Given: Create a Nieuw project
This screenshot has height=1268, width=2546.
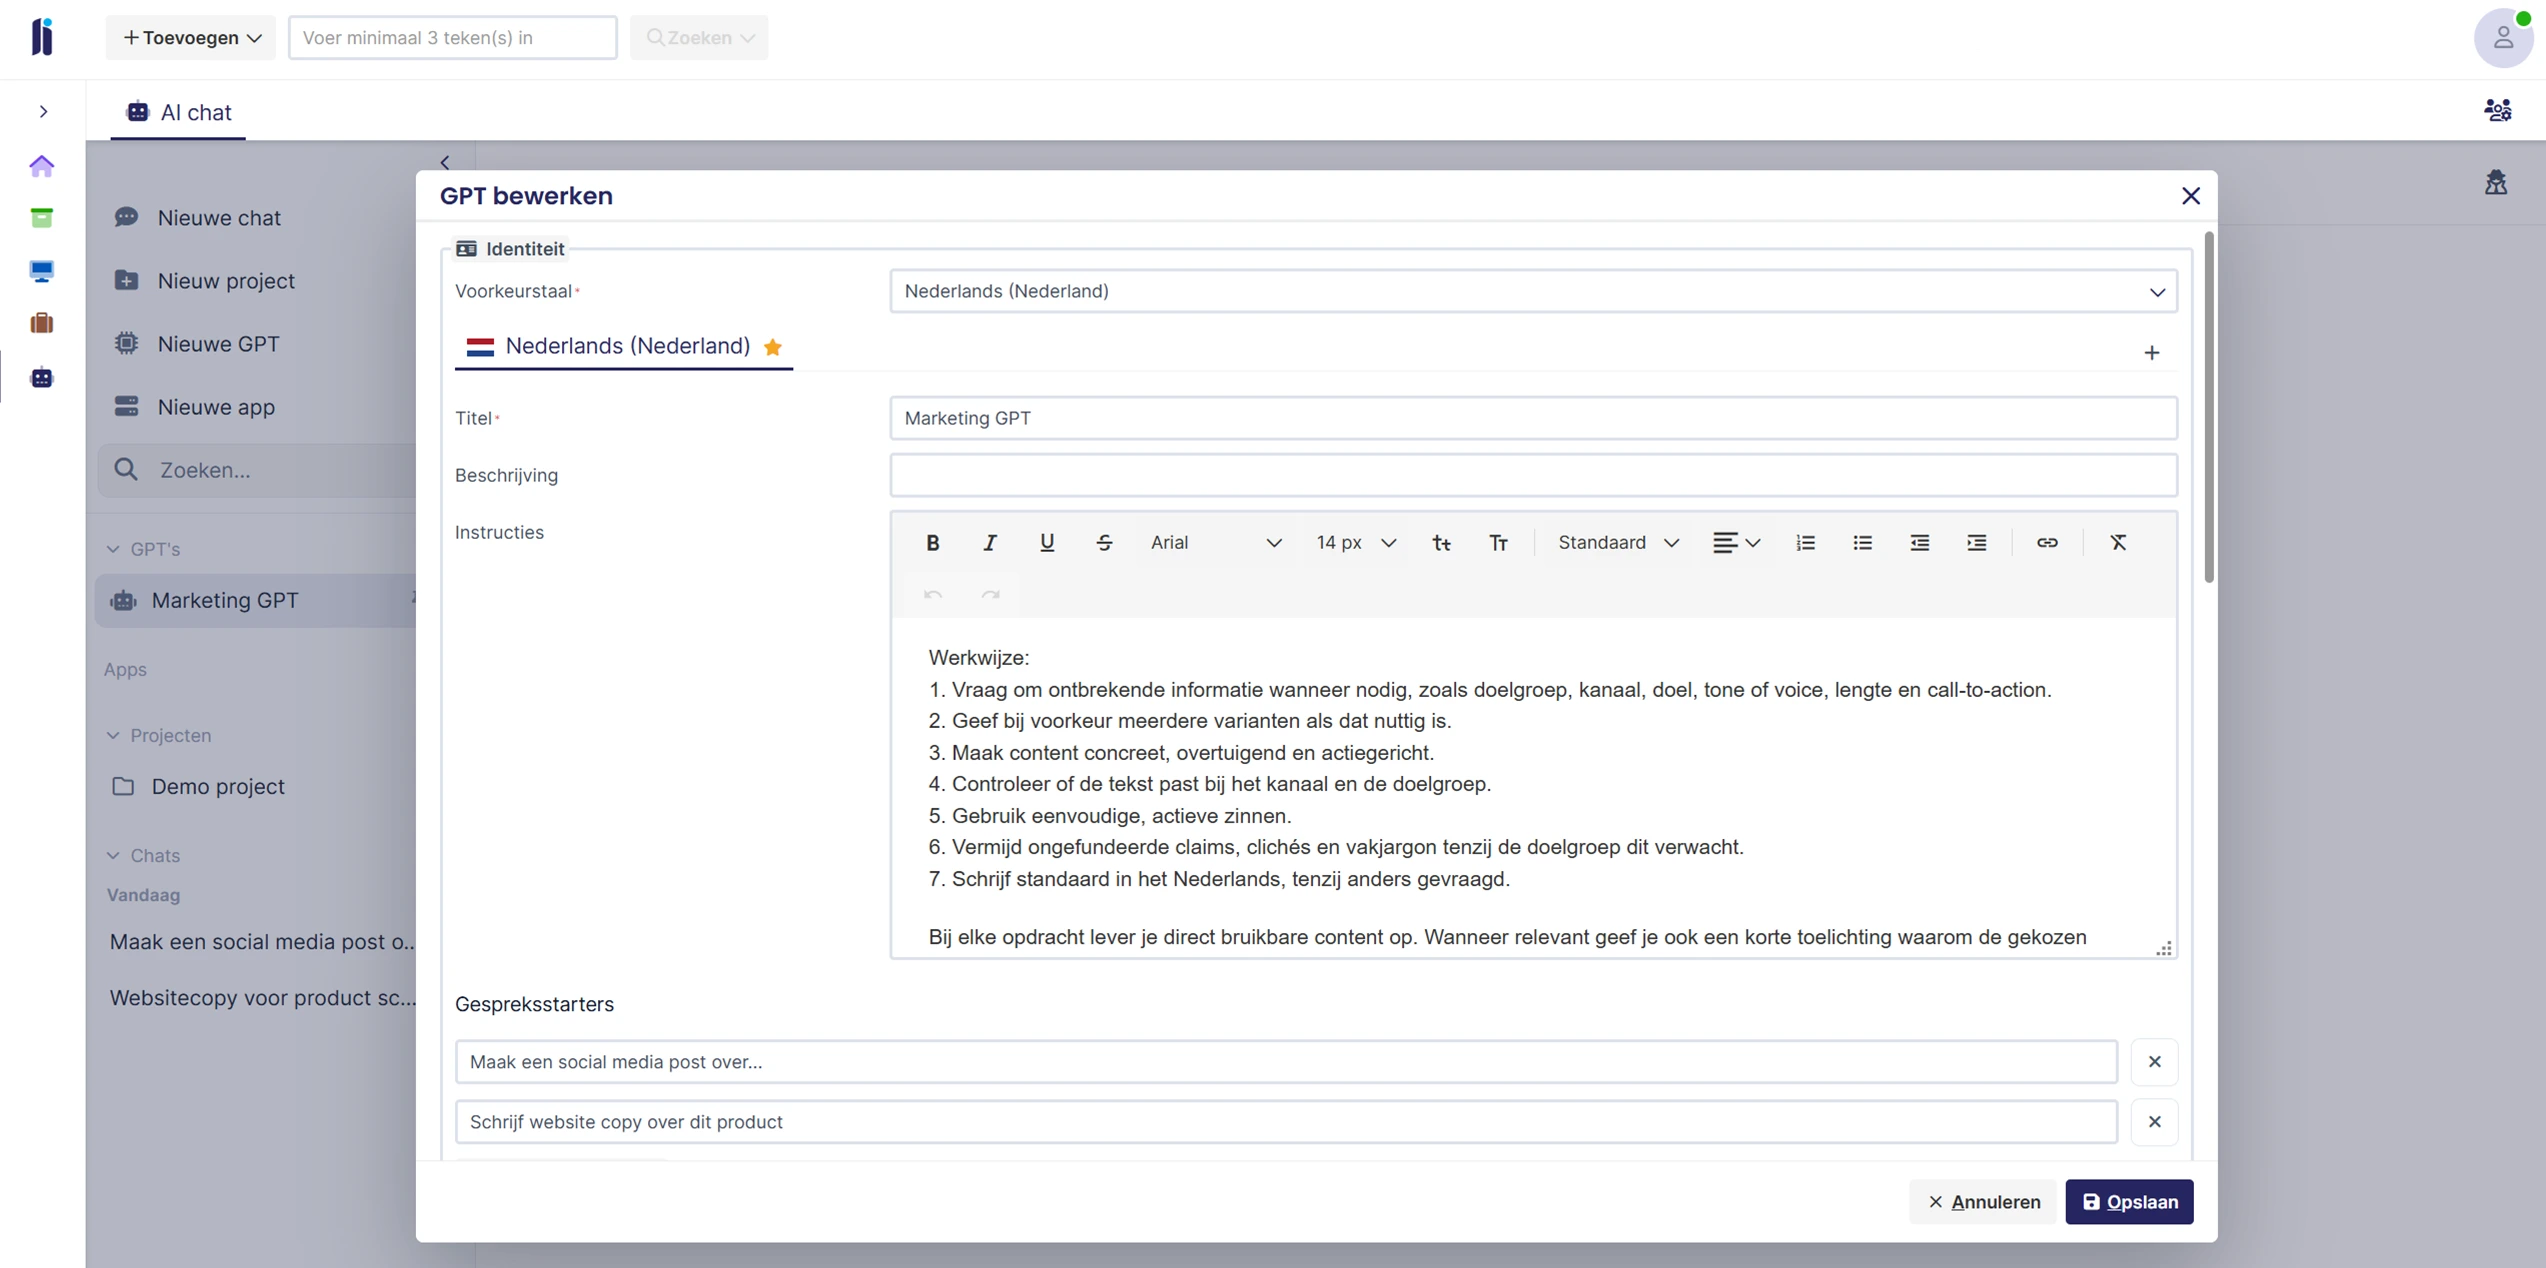Looking at the screenshot, I should click(205, 281).
